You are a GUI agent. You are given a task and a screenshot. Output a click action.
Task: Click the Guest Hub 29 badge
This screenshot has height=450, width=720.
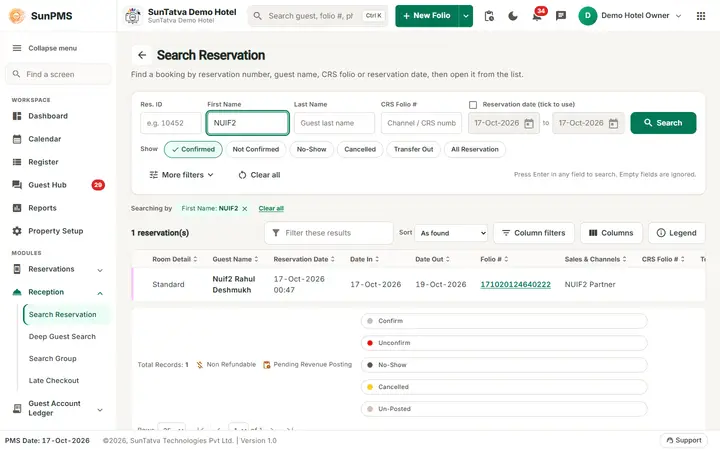click(x=98, y=185)
